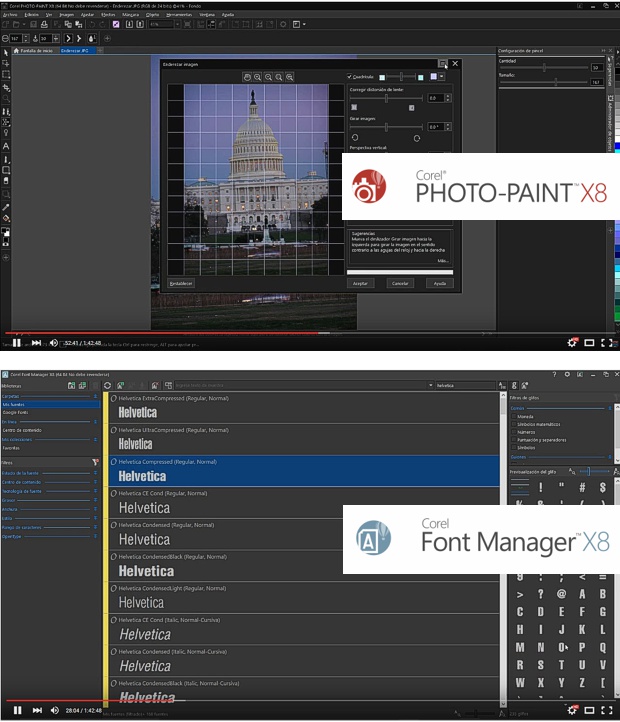Click the print icon in PHOTO-PAINT toolbar

click(x=44, y=24)
